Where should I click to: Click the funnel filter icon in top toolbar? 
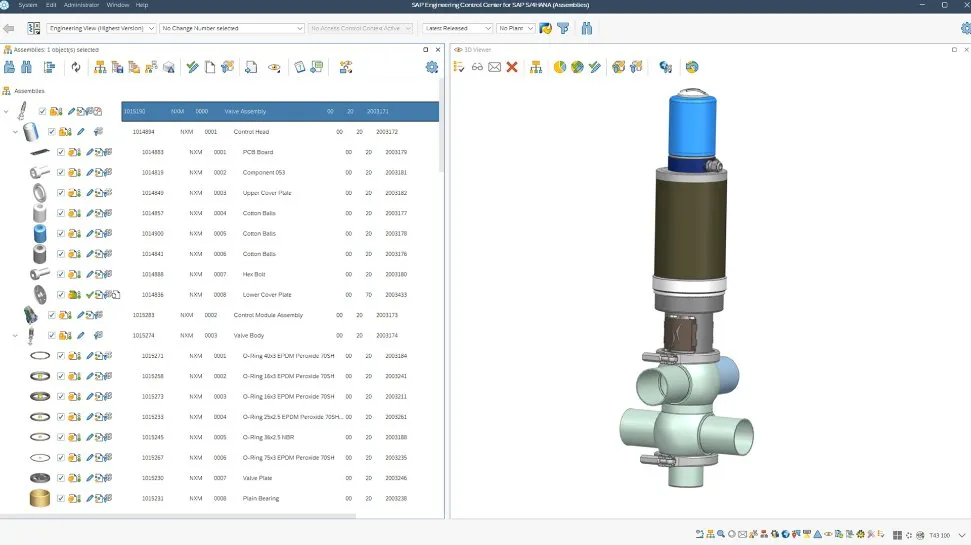tap(563, 28)
